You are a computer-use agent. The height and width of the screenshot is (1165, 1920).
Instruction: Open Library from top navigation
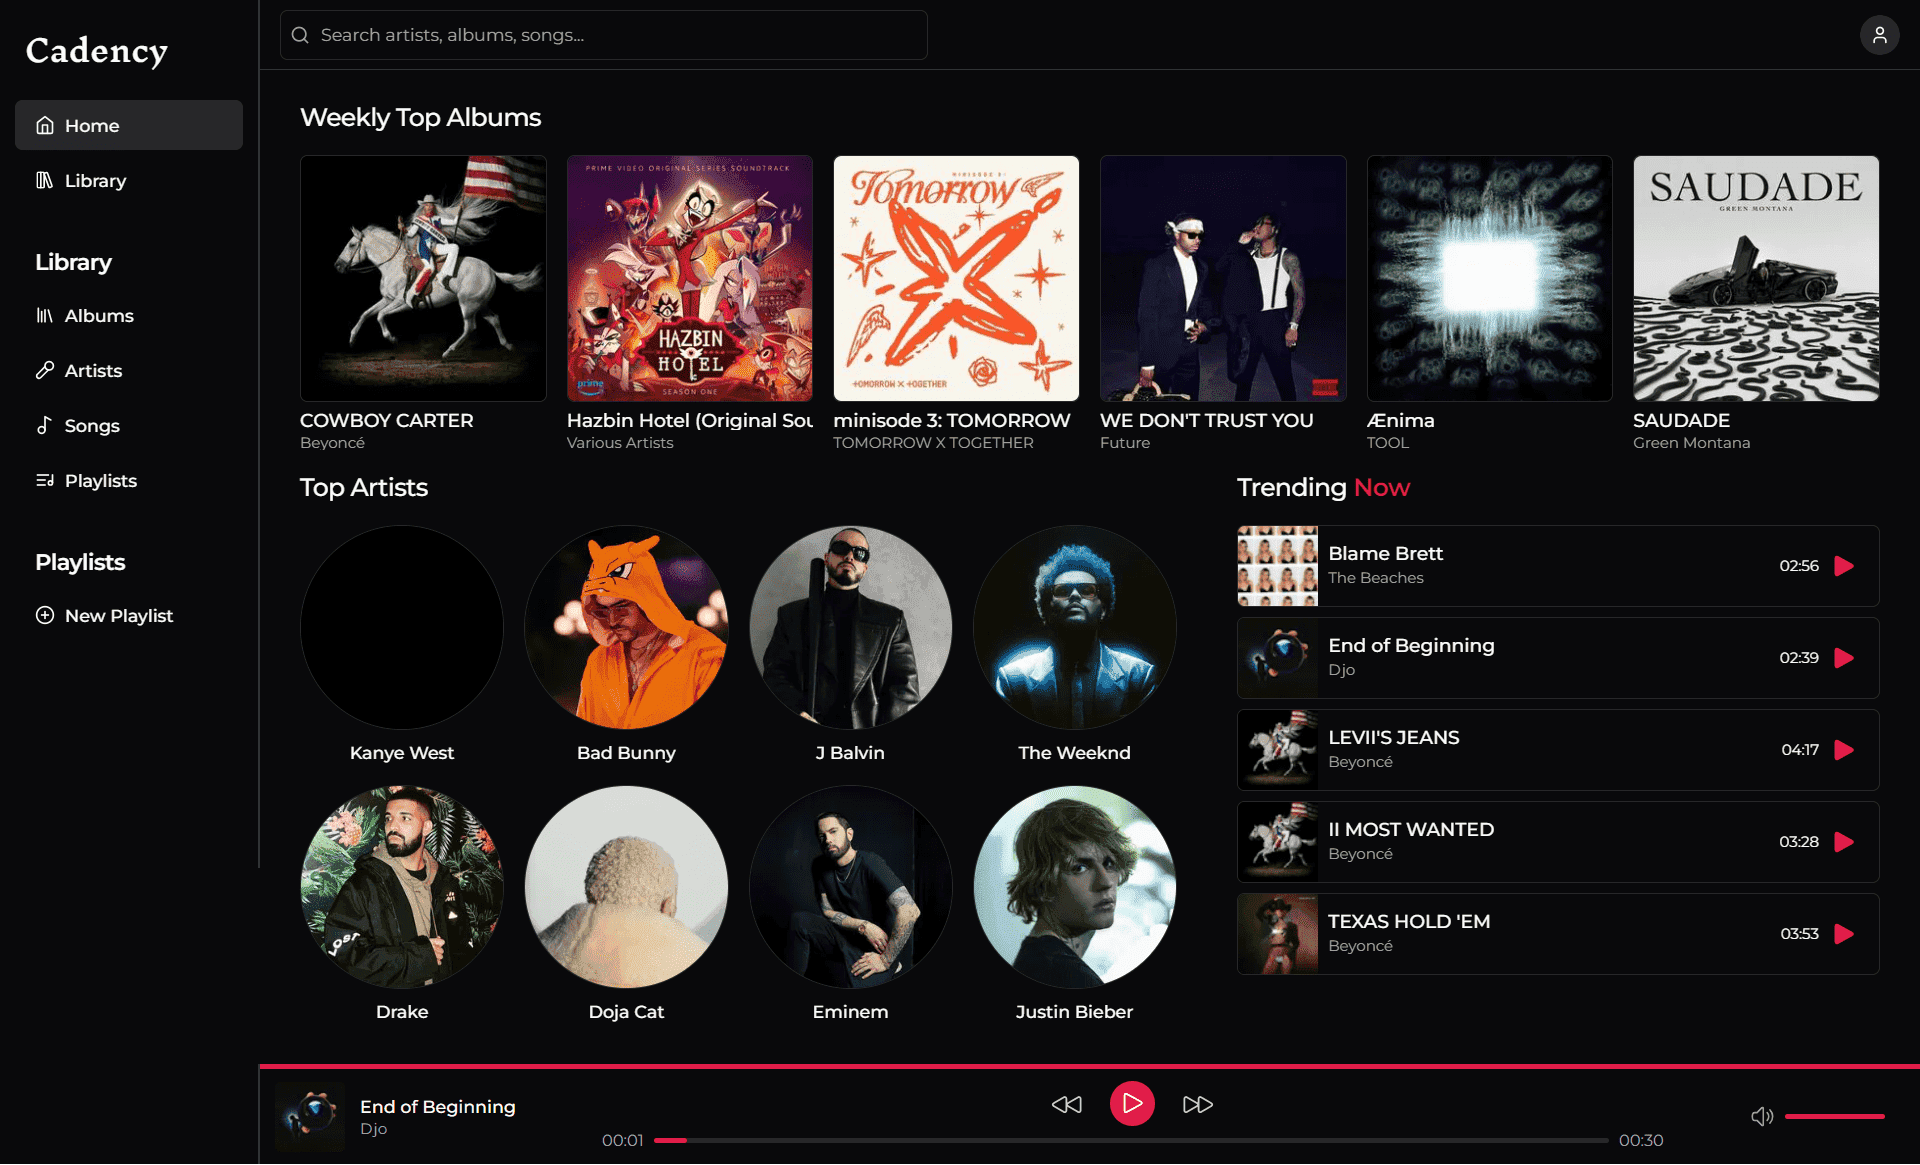point(129,180)
